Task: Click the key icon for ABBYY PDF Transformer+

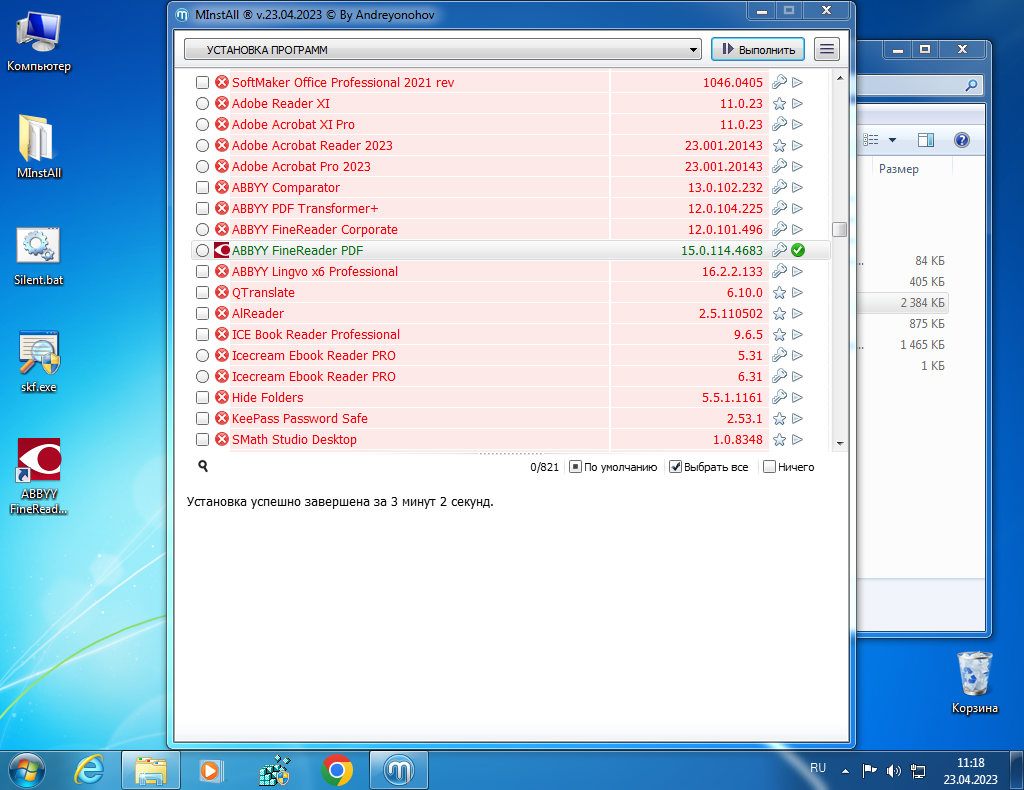Action: tap(779, 208)
